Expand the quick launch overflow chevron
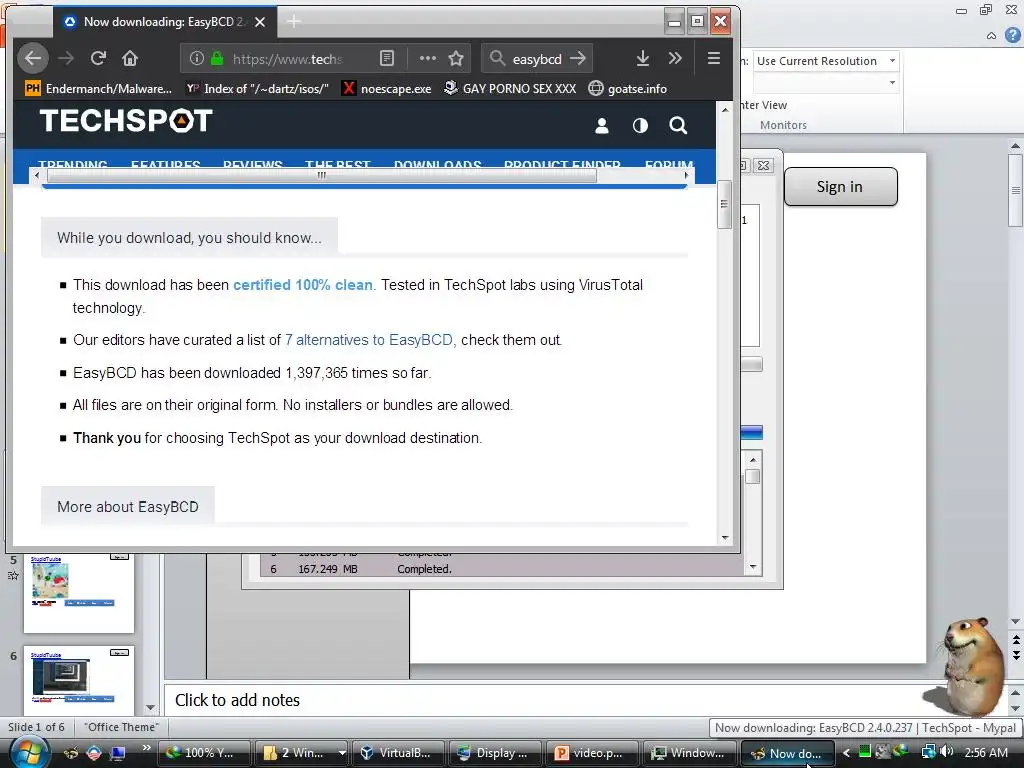1024x768 pixels. coord(146,748)
